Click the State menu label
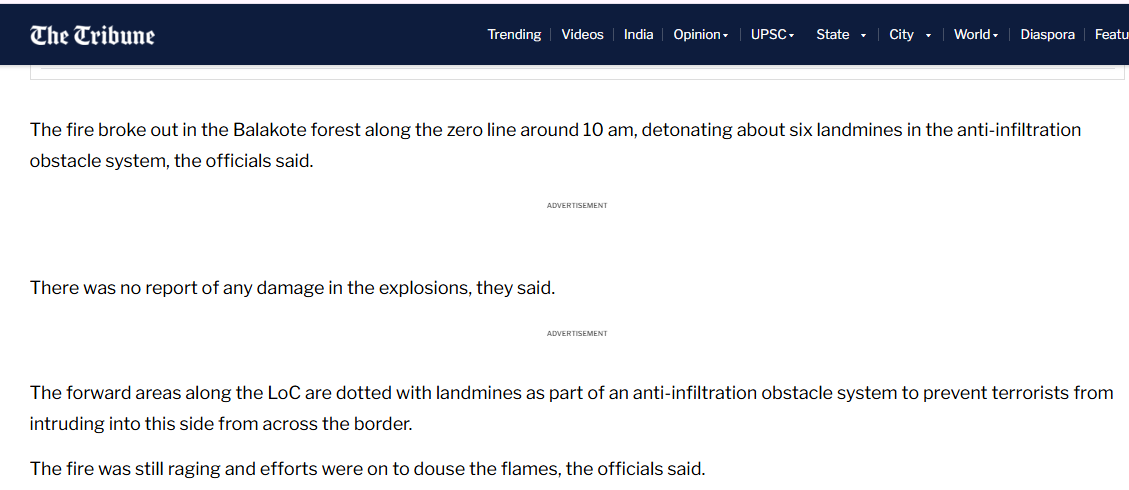 tap(832, 35)
